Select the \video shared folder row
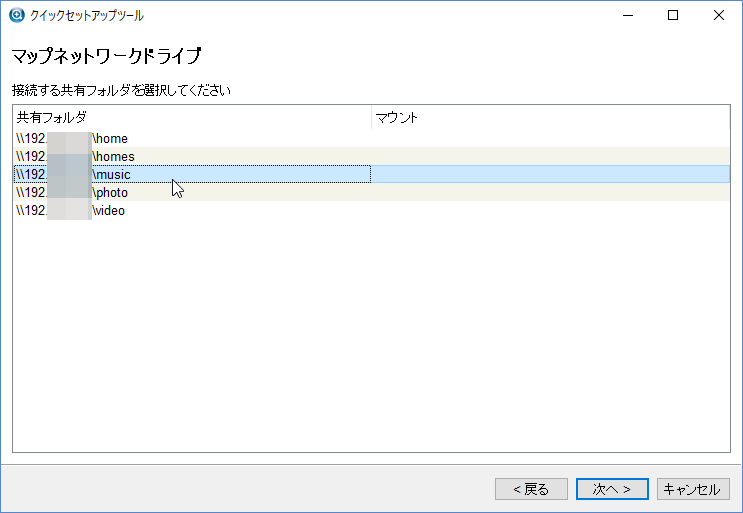Screen dimensions: 743x513 point(372,210)
